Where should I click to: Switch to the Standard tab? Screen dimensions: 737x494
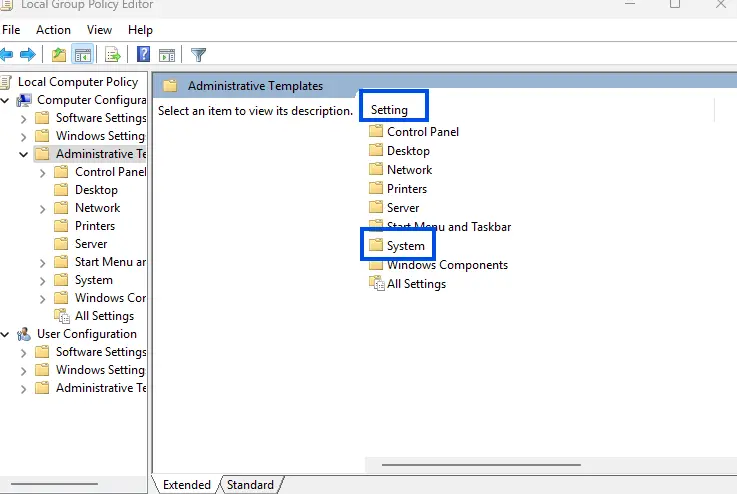pos(250,485)
